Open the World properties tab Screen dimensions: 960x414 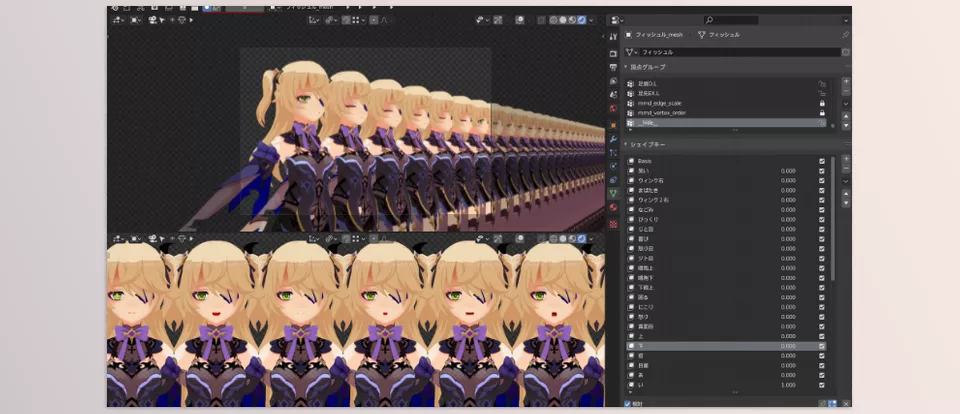click(x=613, y=108)
